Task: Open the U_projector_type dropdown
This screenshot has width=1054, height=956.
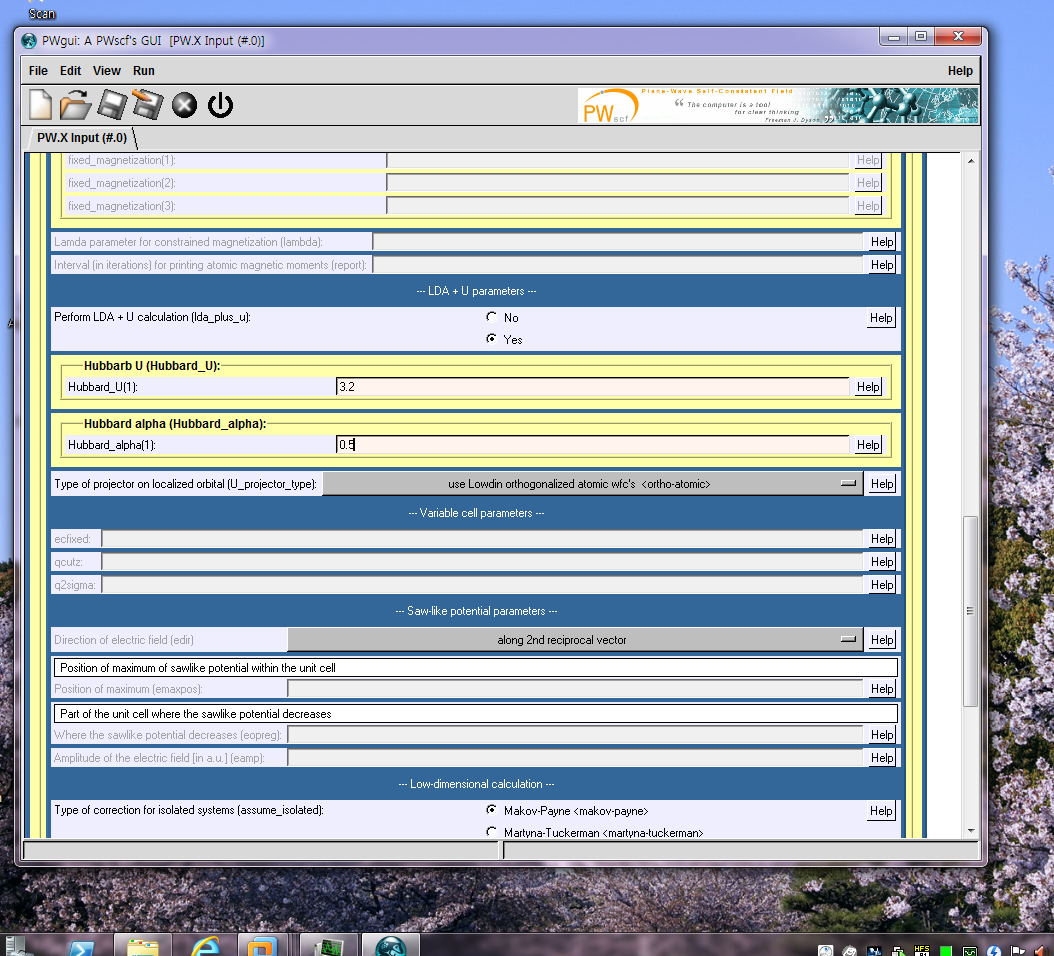Action: coord(592,484)
